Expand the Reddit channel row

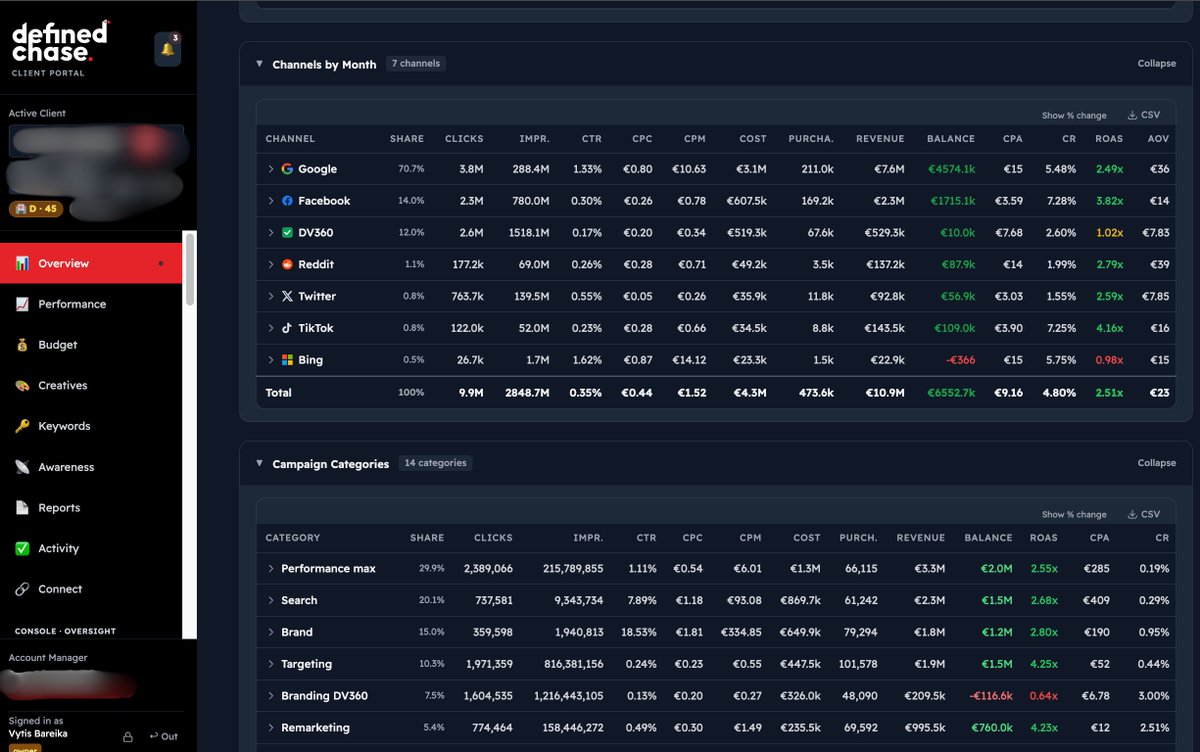pyautogui.click(x=270, y=264)
